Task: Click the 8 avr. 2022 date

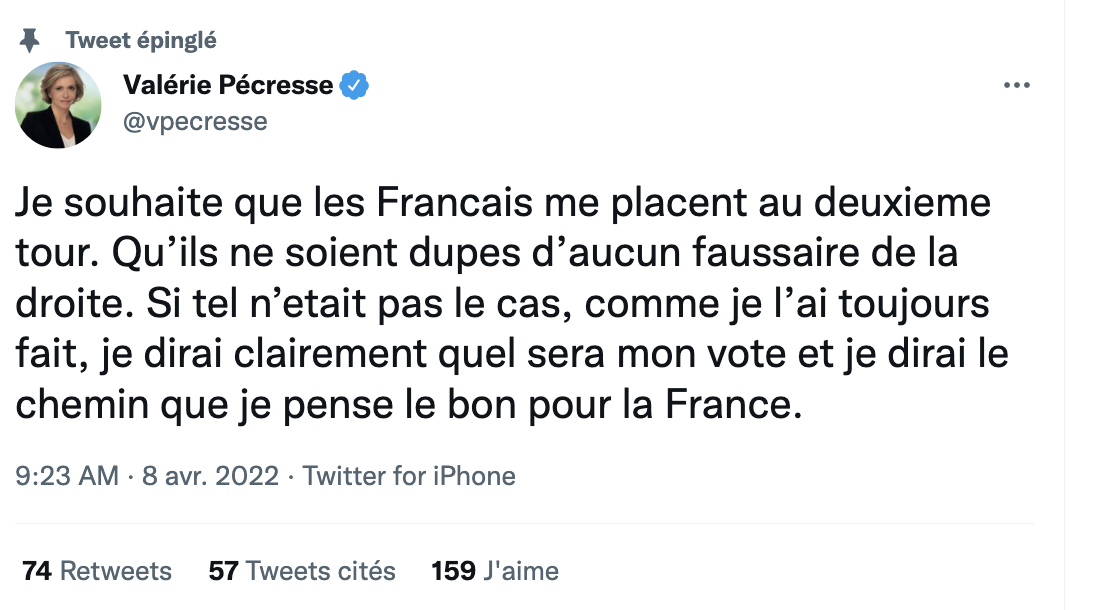Action: (209, 476)
